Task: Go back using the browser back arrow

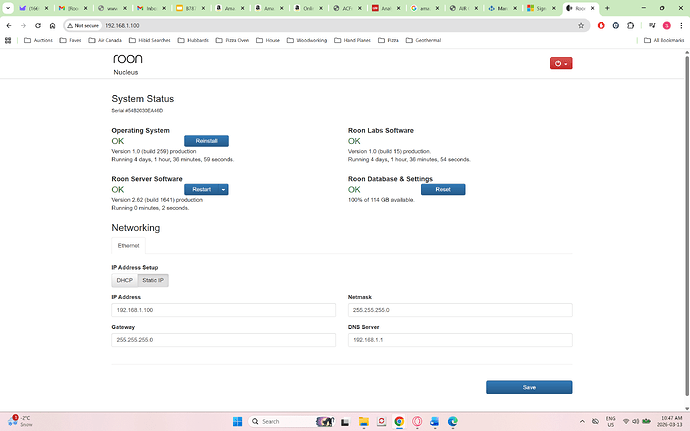Action: tap(9, 26)
